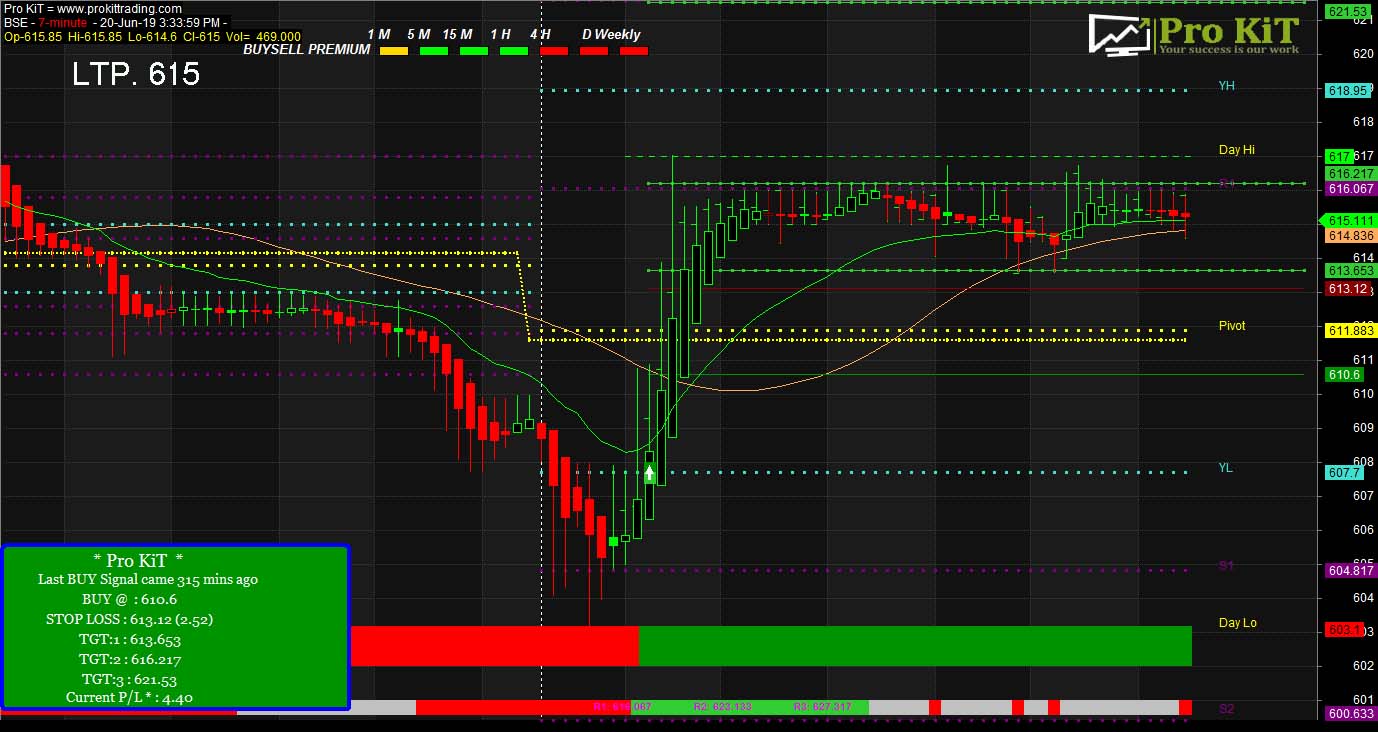The width and height of the screenshot is (1378, 732).
Task: Click the yellow 1 M signal indicator
Action: pyautogui.click(x=394, y=51)
